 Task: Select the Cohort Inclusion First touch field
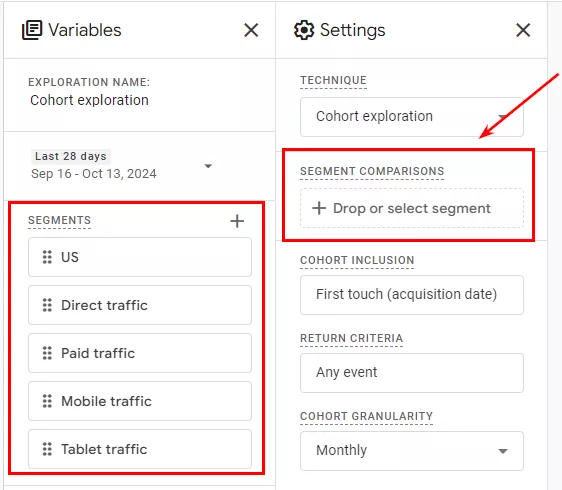click(x=412, y=295)
